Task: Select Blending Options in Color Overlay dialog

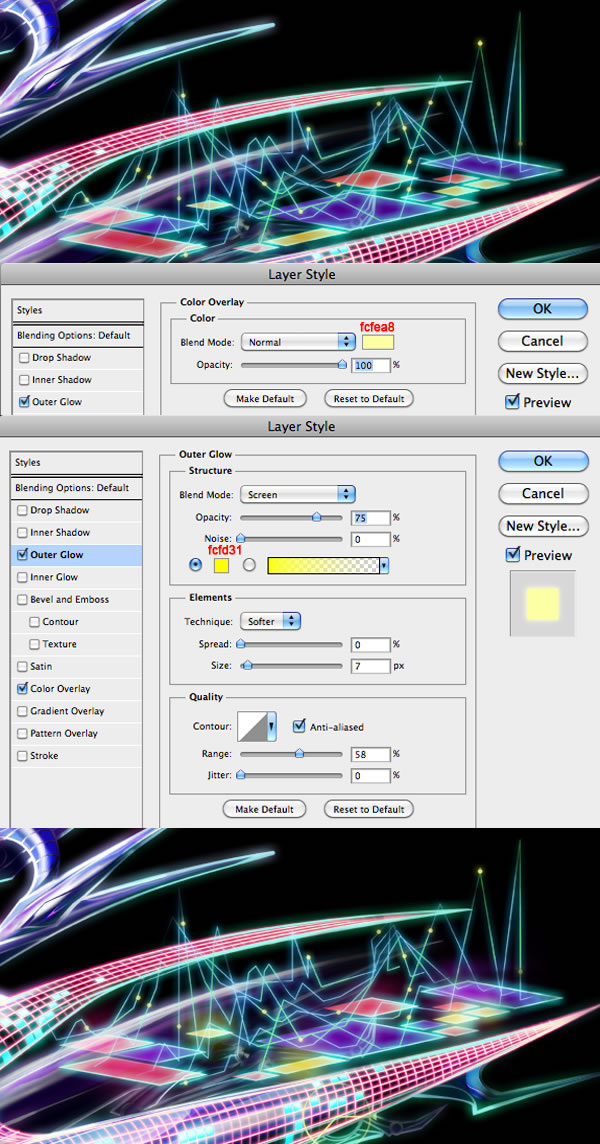Action: pyautogui.click(x=77, y=336)
